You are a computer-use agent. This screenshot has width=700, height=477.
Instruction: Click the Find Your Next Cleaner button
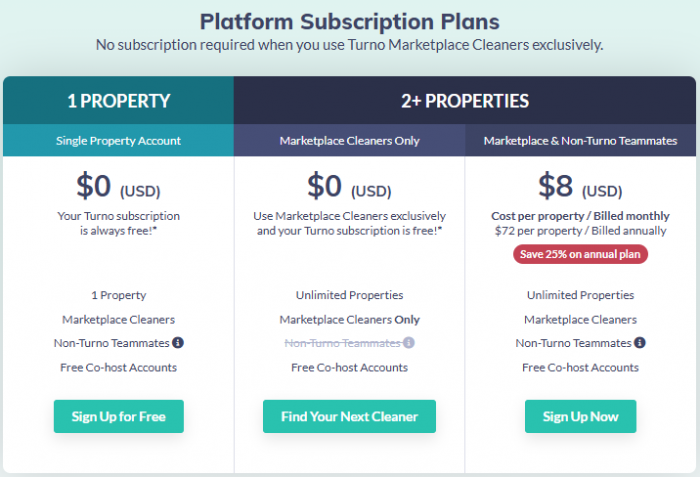point(349,416)
